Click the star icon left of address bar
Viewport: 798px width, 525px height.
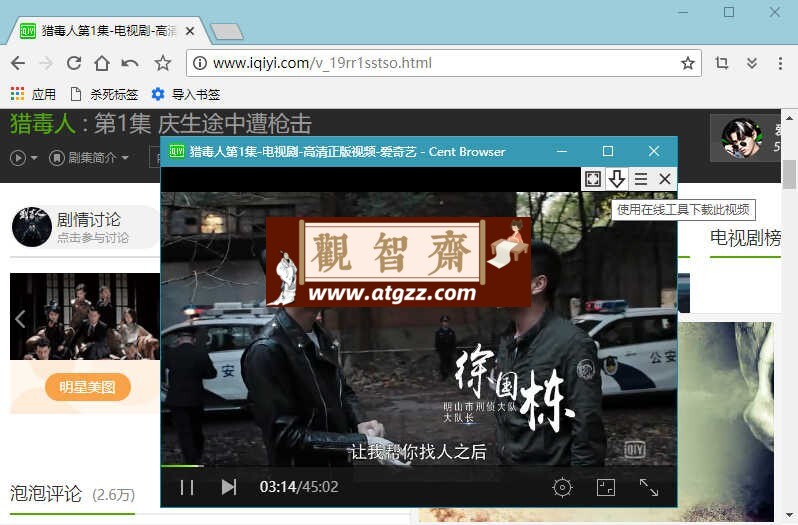pos(163,63)
